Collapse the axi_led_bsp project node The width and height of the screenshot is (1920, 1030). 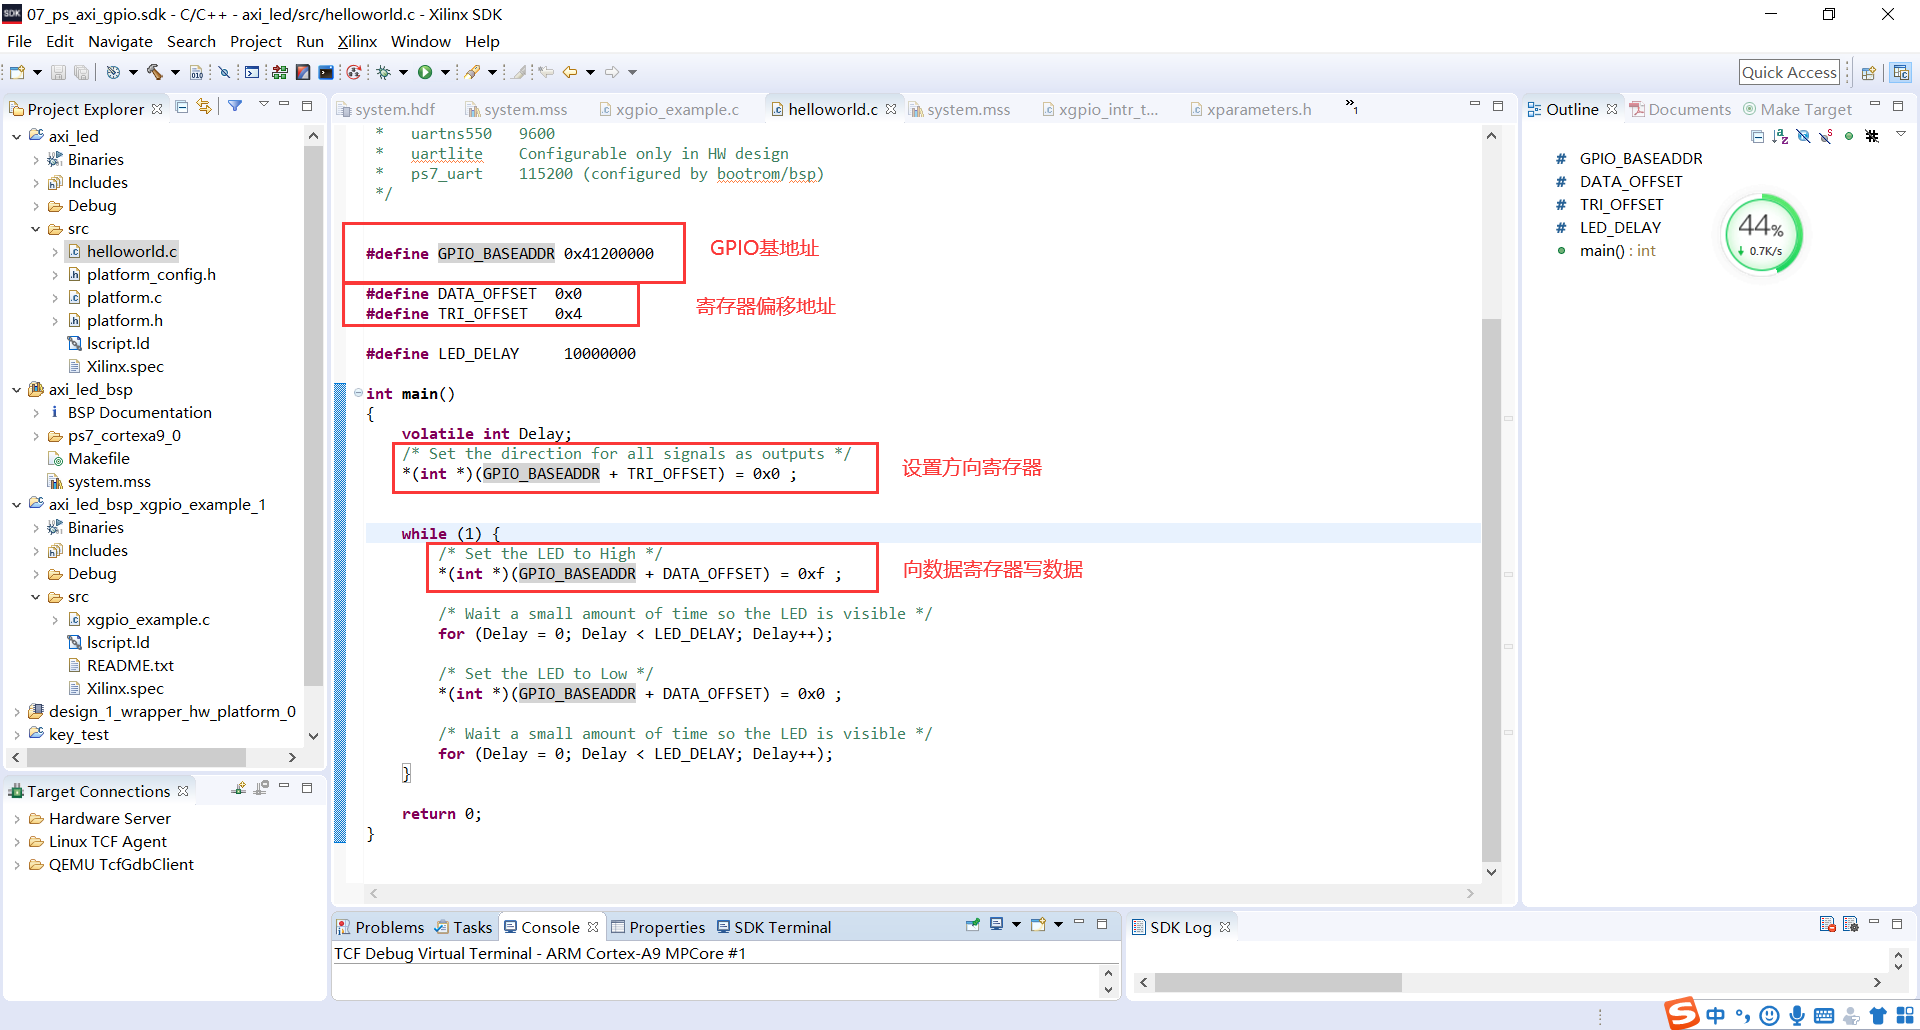point(17,389)
